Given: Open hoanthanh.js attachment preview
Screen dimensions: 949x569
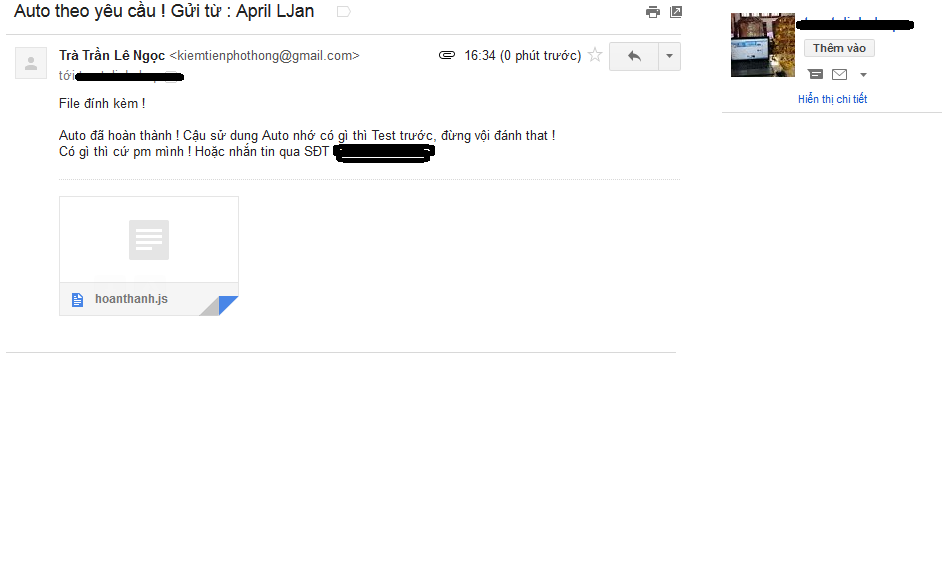Looking at the screenshot, I should pyautogui.click(x=149, y=240).
